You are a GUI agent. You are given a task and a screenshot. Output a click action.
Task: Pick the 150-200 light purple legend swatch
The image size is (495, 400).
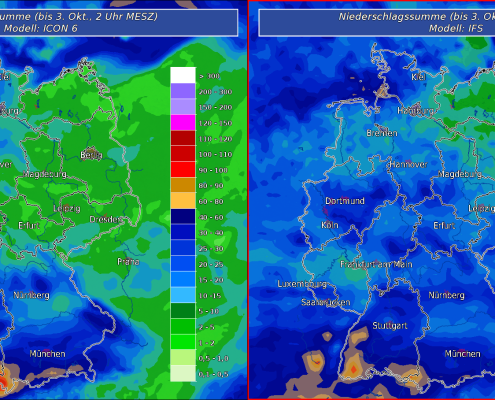[x=183, y=107]
